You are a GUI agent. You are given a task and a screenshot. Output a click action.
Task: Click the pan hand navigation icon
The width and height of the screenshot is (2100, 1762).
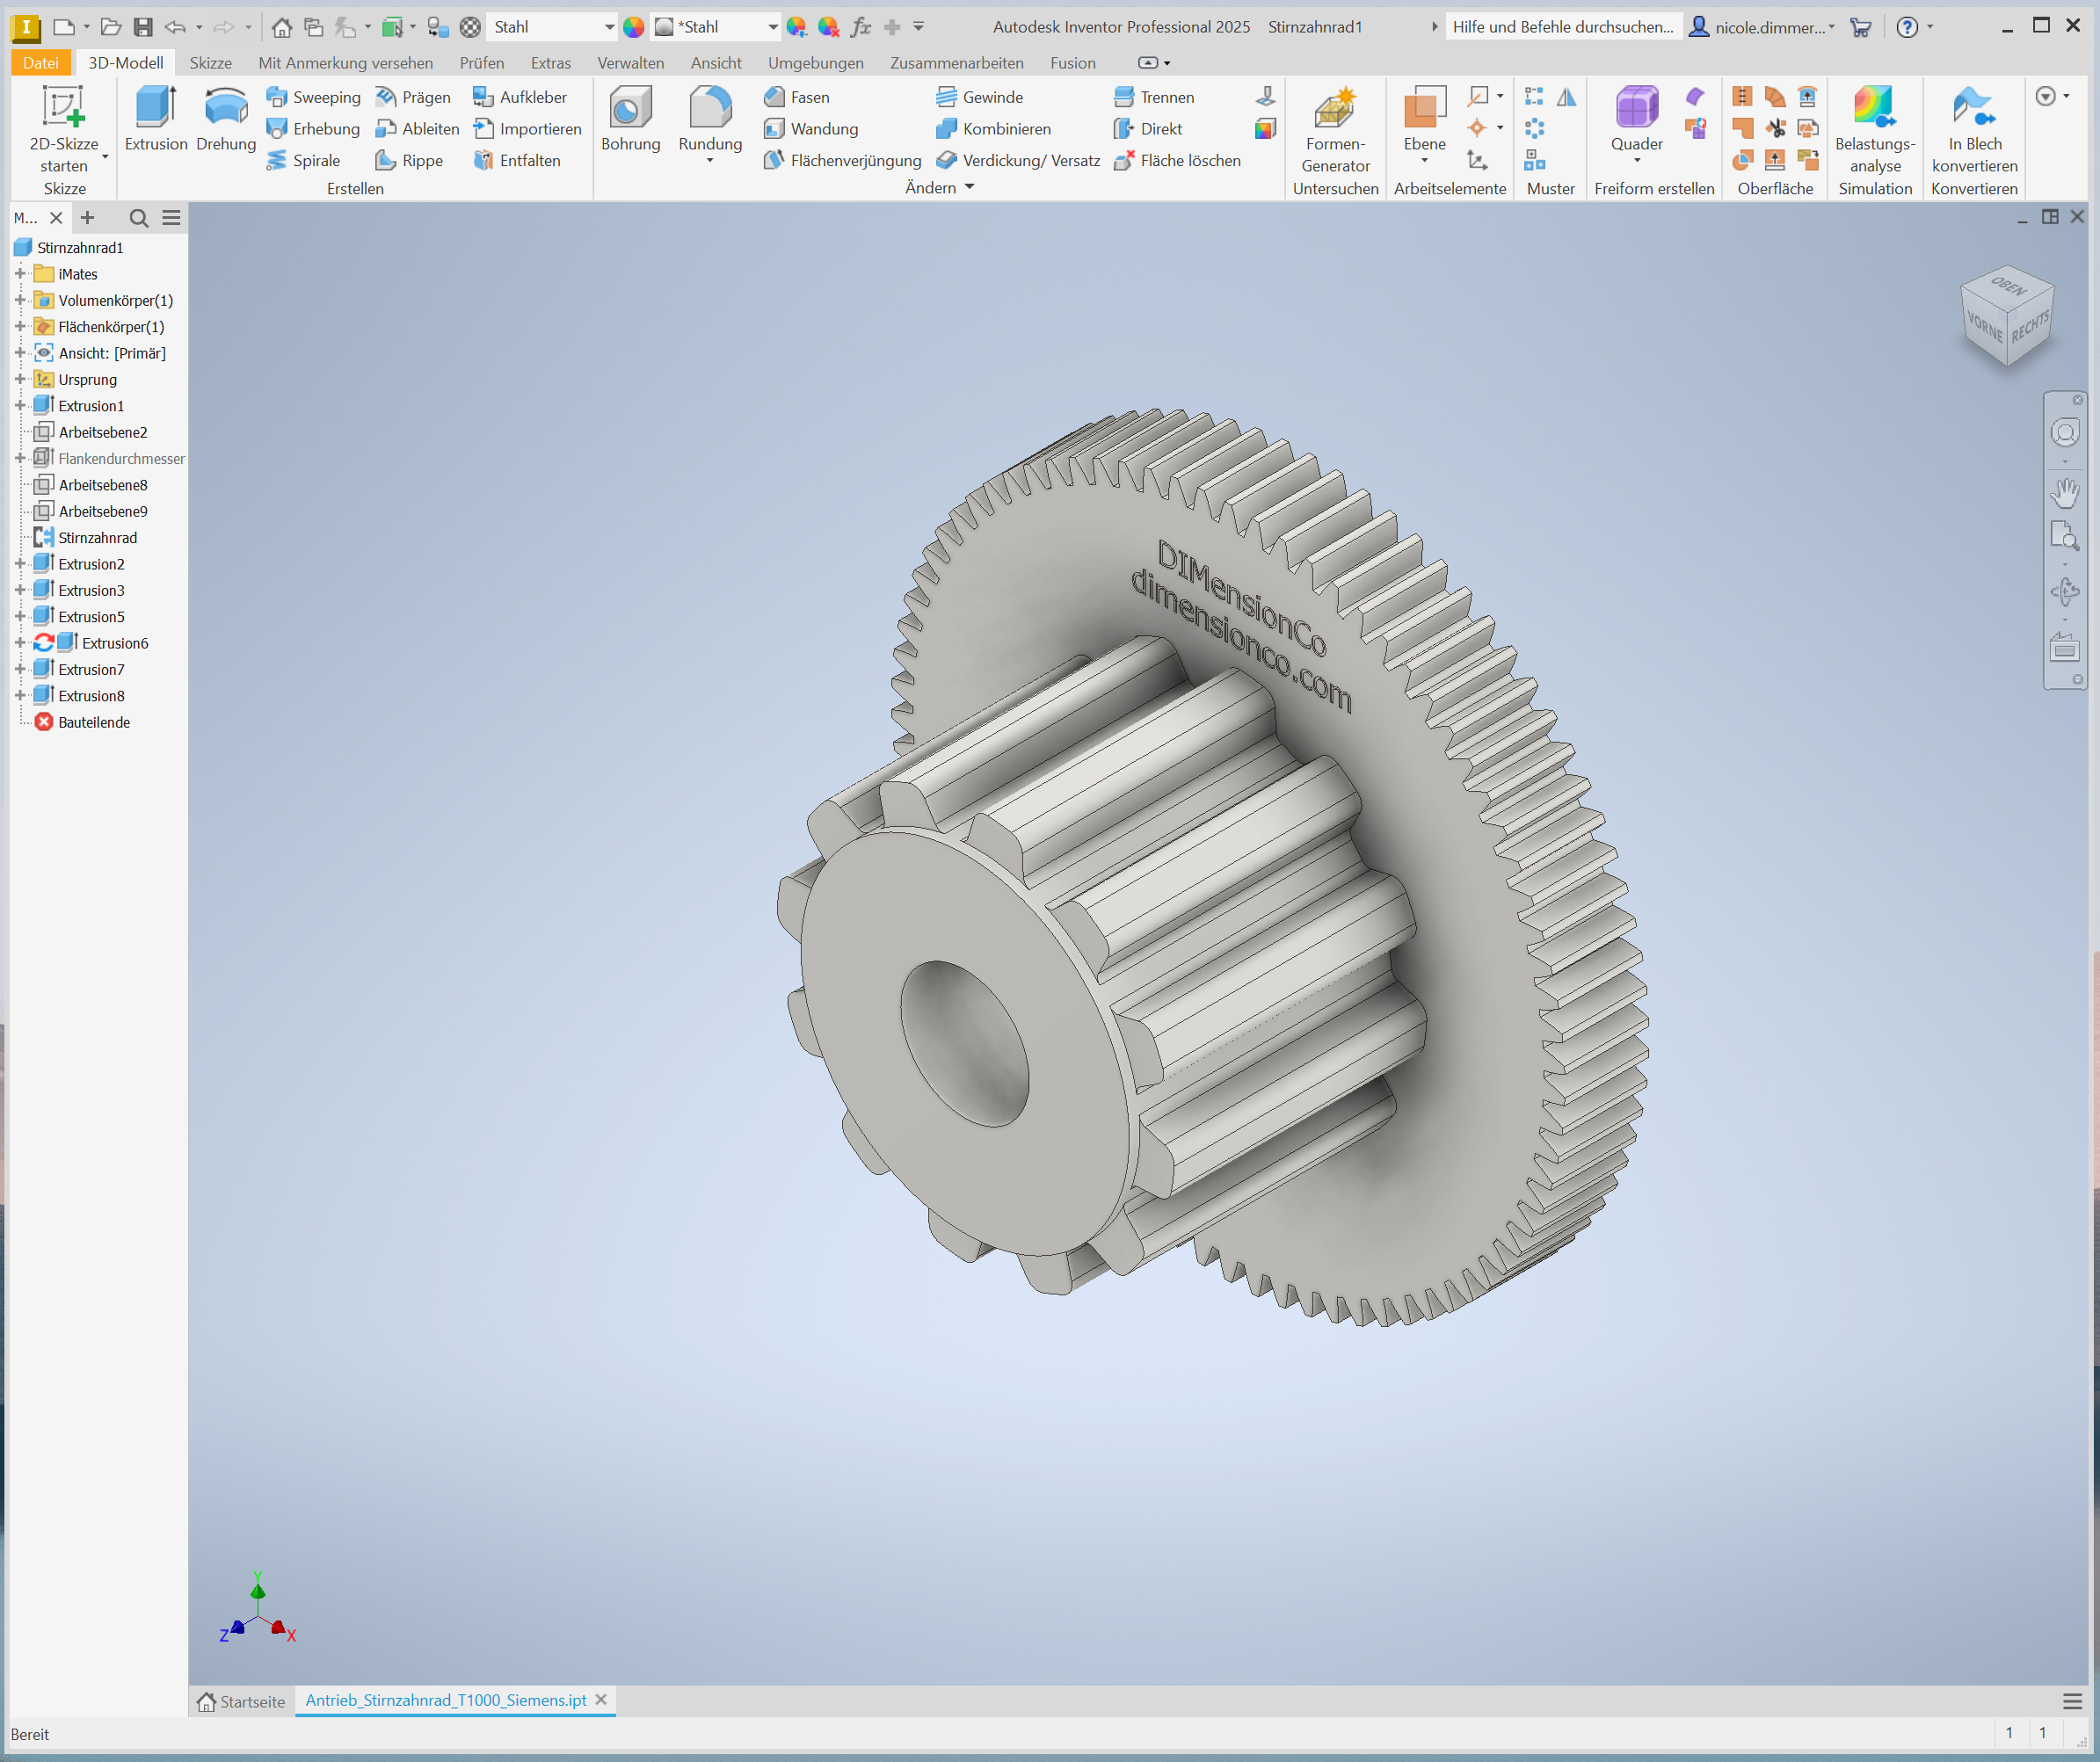[x=2064, y=493]
